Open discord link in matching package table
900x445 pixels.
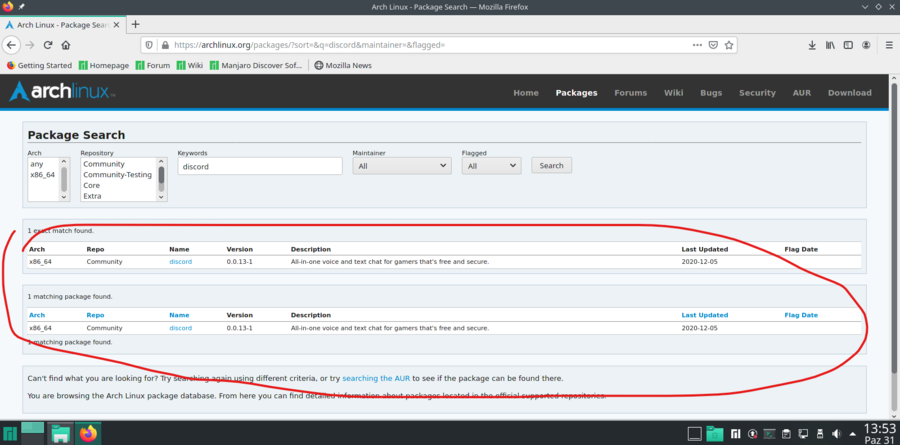181,328
